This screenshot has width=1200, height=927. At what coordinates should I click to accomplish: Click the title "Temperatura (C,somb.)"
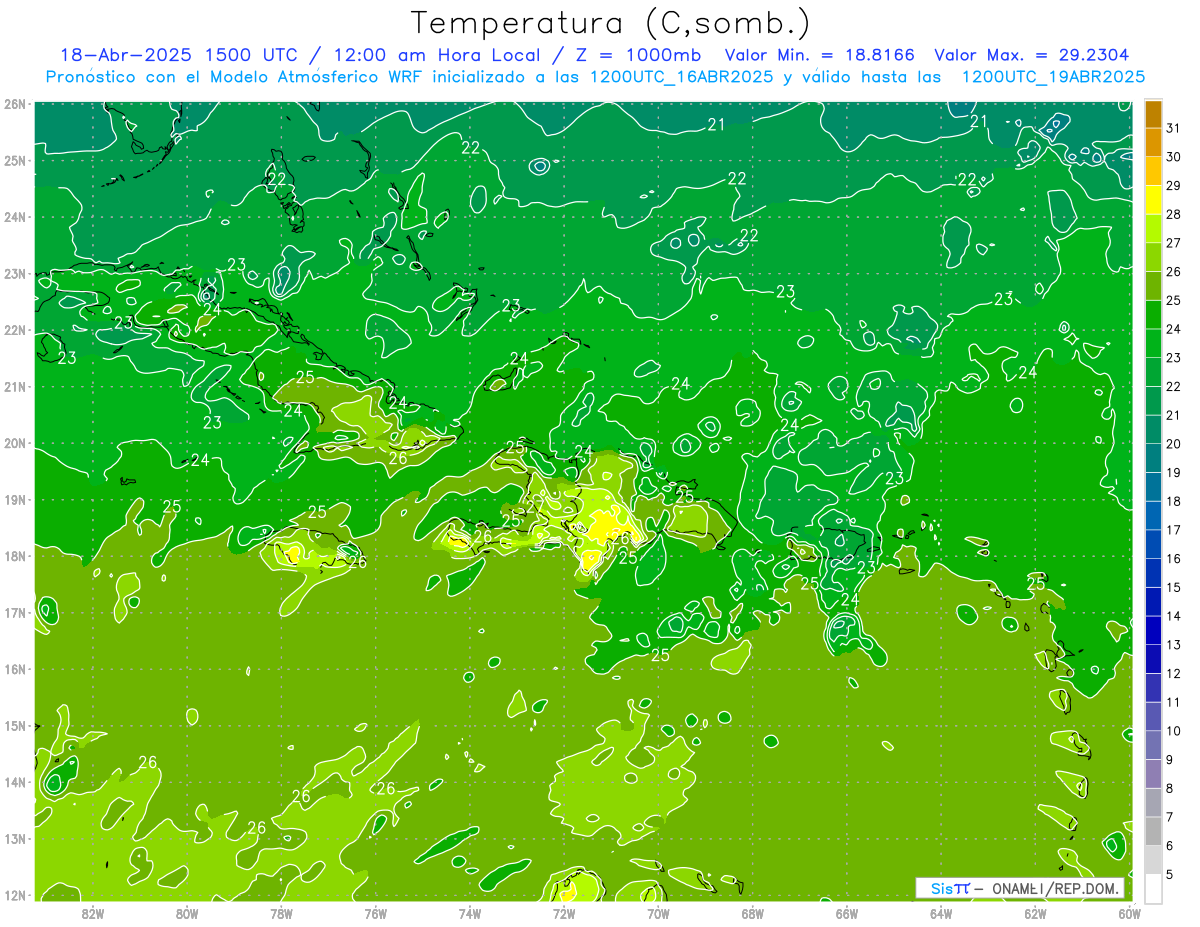click(x=611, y=22)
